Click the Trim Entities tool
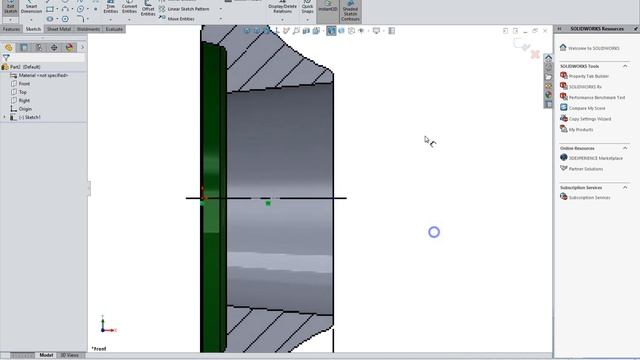This screenshot has width=640, height=360. [x=111, y=7]
